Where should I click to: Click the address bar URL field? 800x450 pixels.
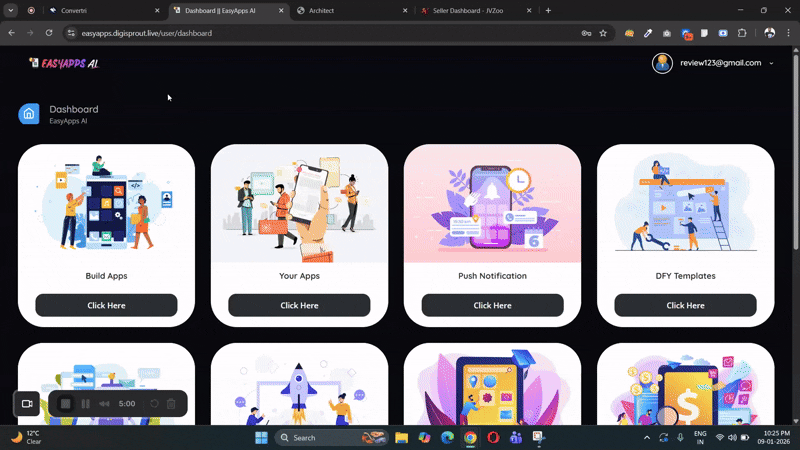click(x=327, y=33)
